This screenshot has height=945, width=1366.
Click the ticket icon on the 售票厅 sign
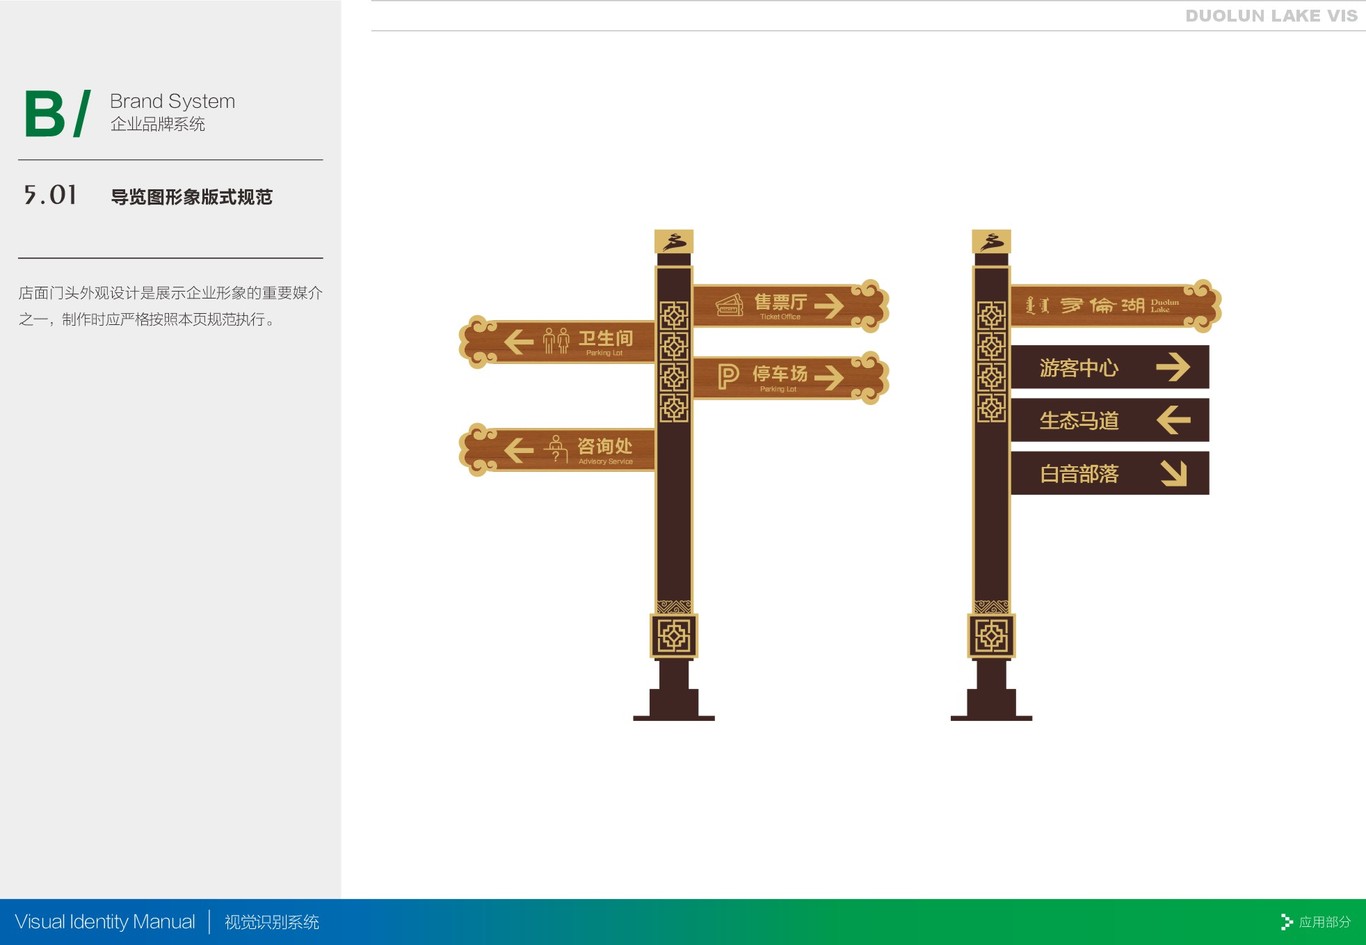[729, 304]
